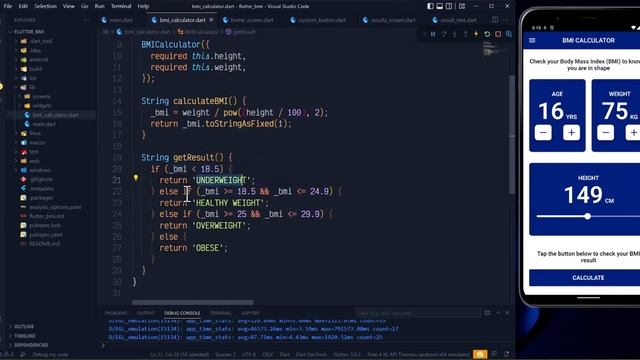Toggle primary sidebar layout icon
The width and height of the screenshot is (640, 360).
[431, 6]
